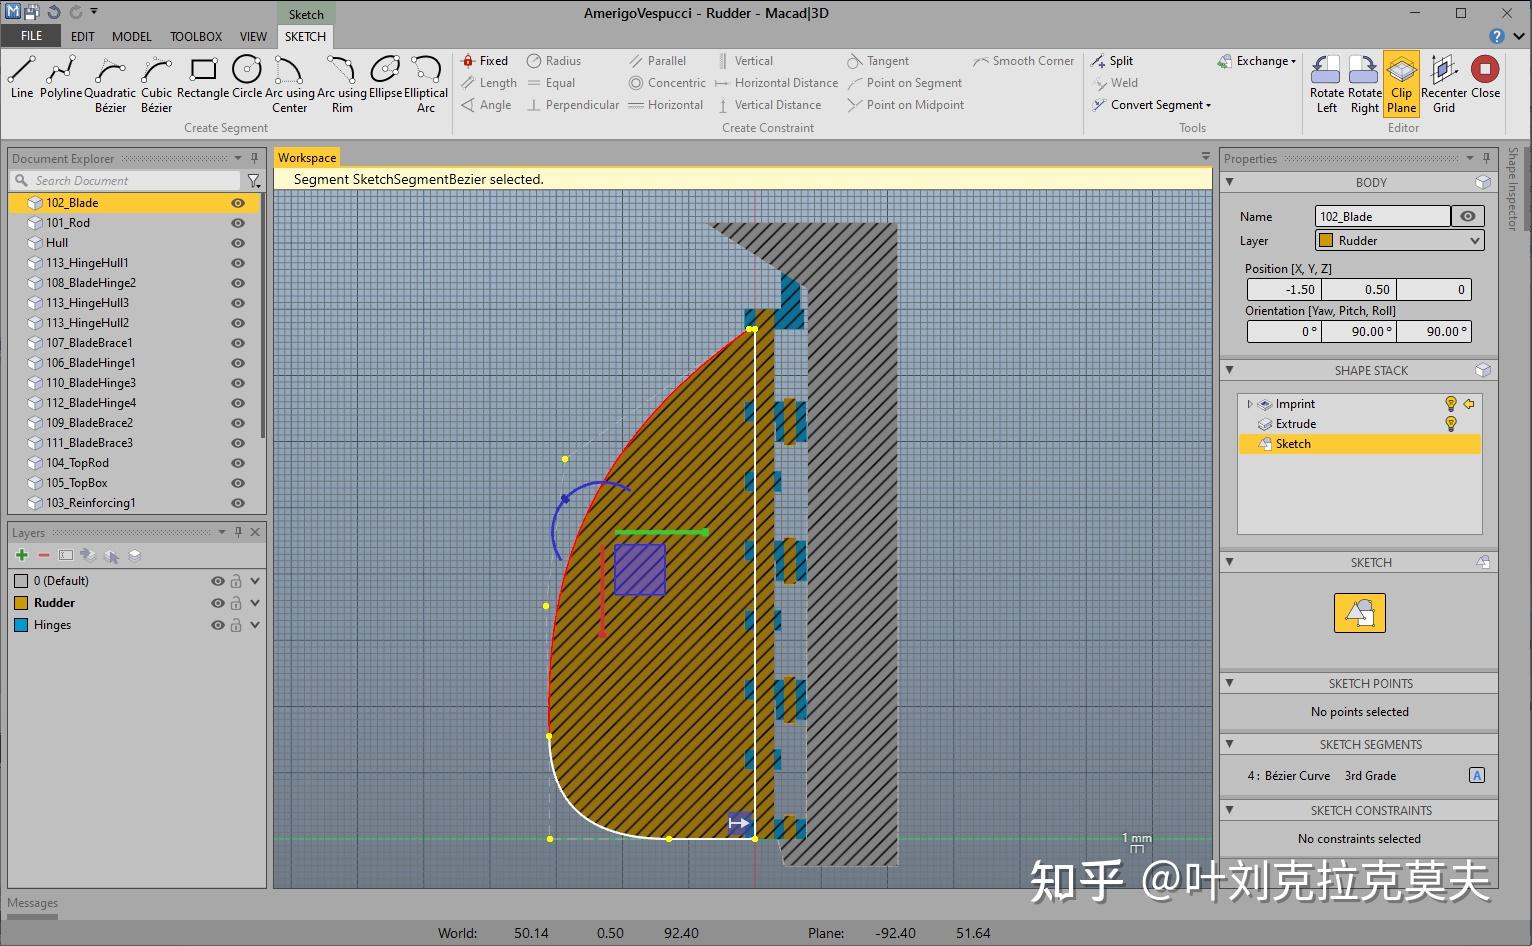This screenshot has width=1532, height=946.
Task: Open the FILE menu
Action: coord(31,36)
